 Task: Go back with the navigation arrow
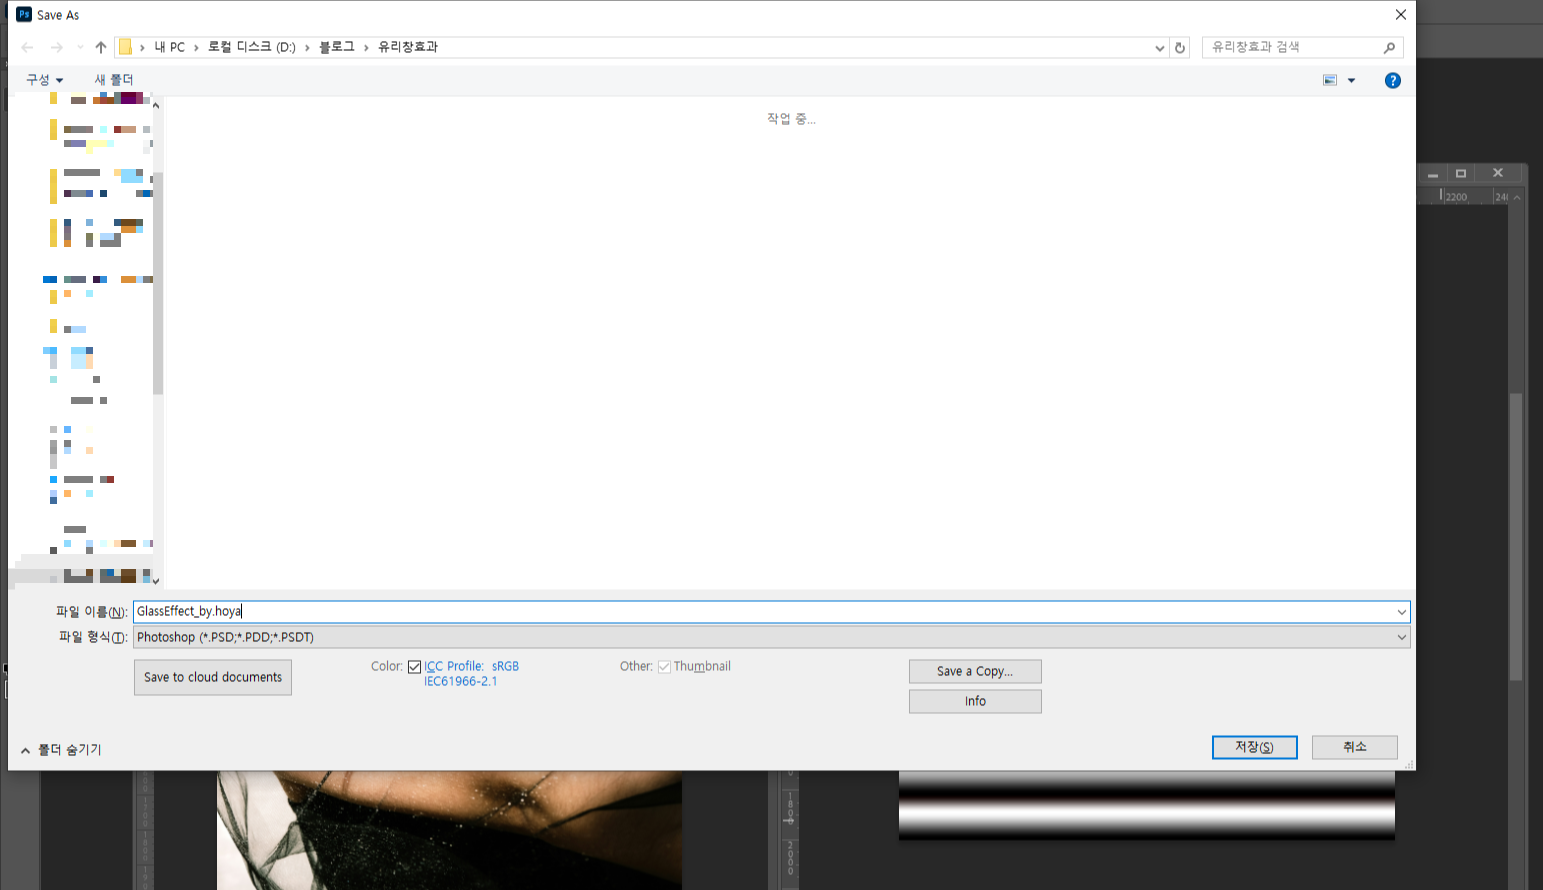pyautogui.click(x=28, y=47)
